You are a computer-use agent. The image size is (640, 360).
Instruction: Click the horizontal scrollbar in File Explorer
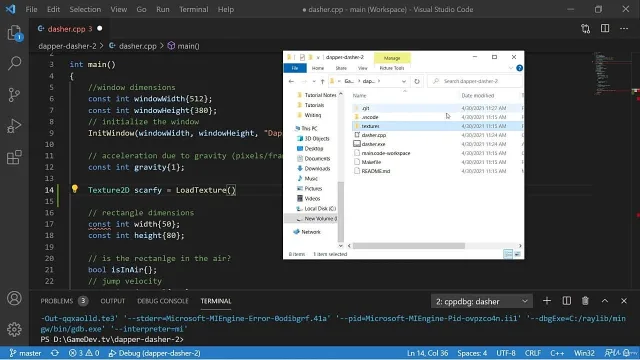pyautogui.click(x=409, y=246)
